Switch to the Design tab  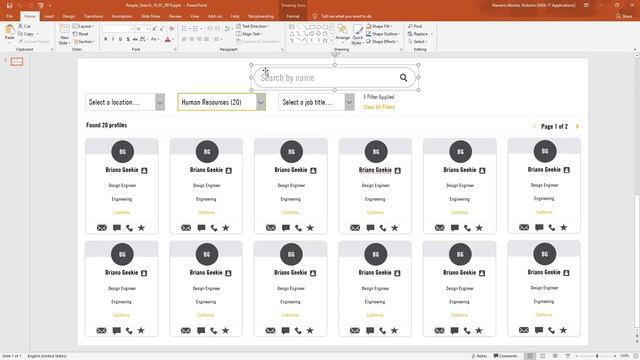click(69, 16)
